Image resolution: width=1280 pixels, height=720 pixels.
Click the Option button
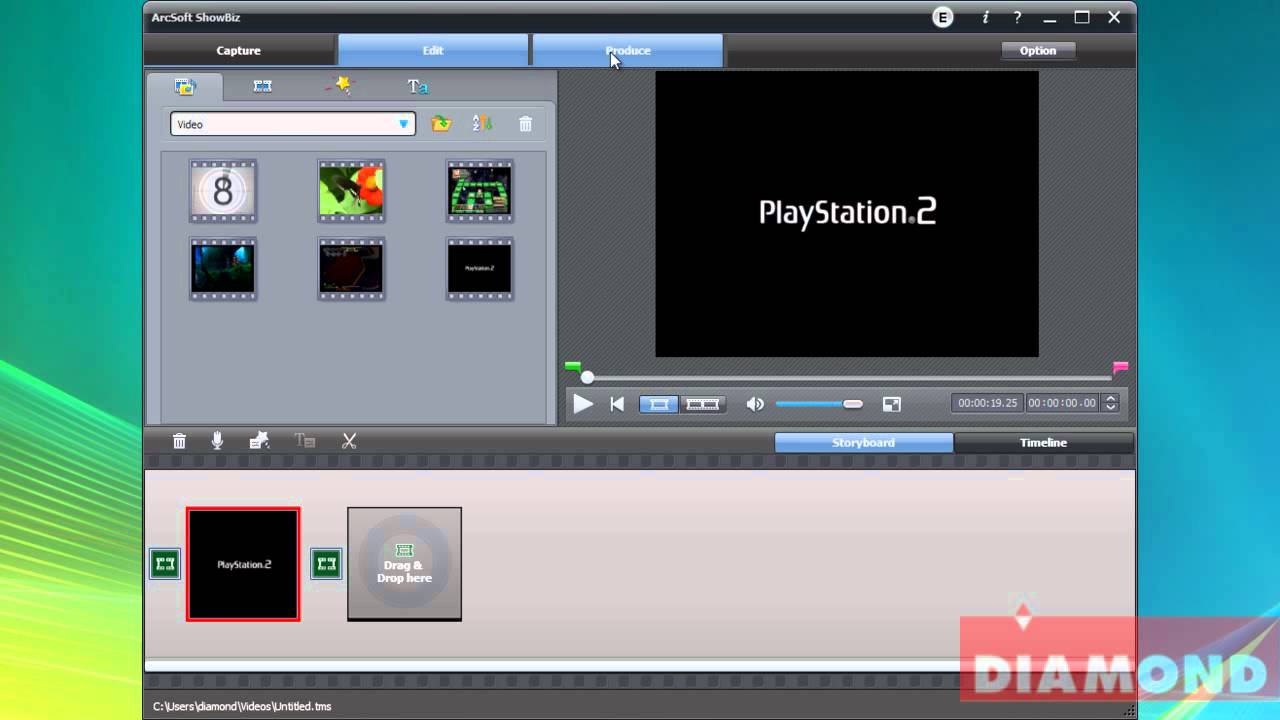[1037, 50]
